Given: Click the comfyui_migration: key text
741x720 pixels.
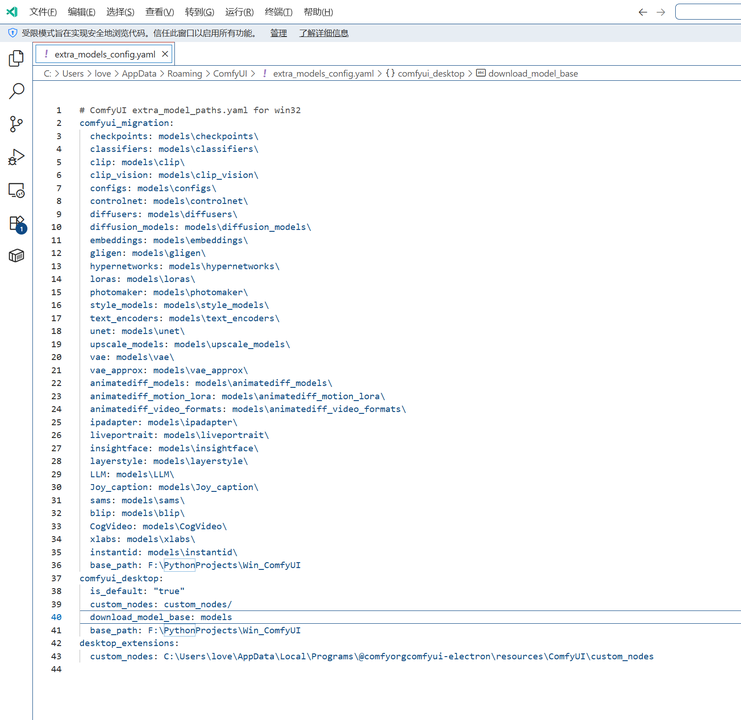Looking at the screenshot, I should 127,123.
